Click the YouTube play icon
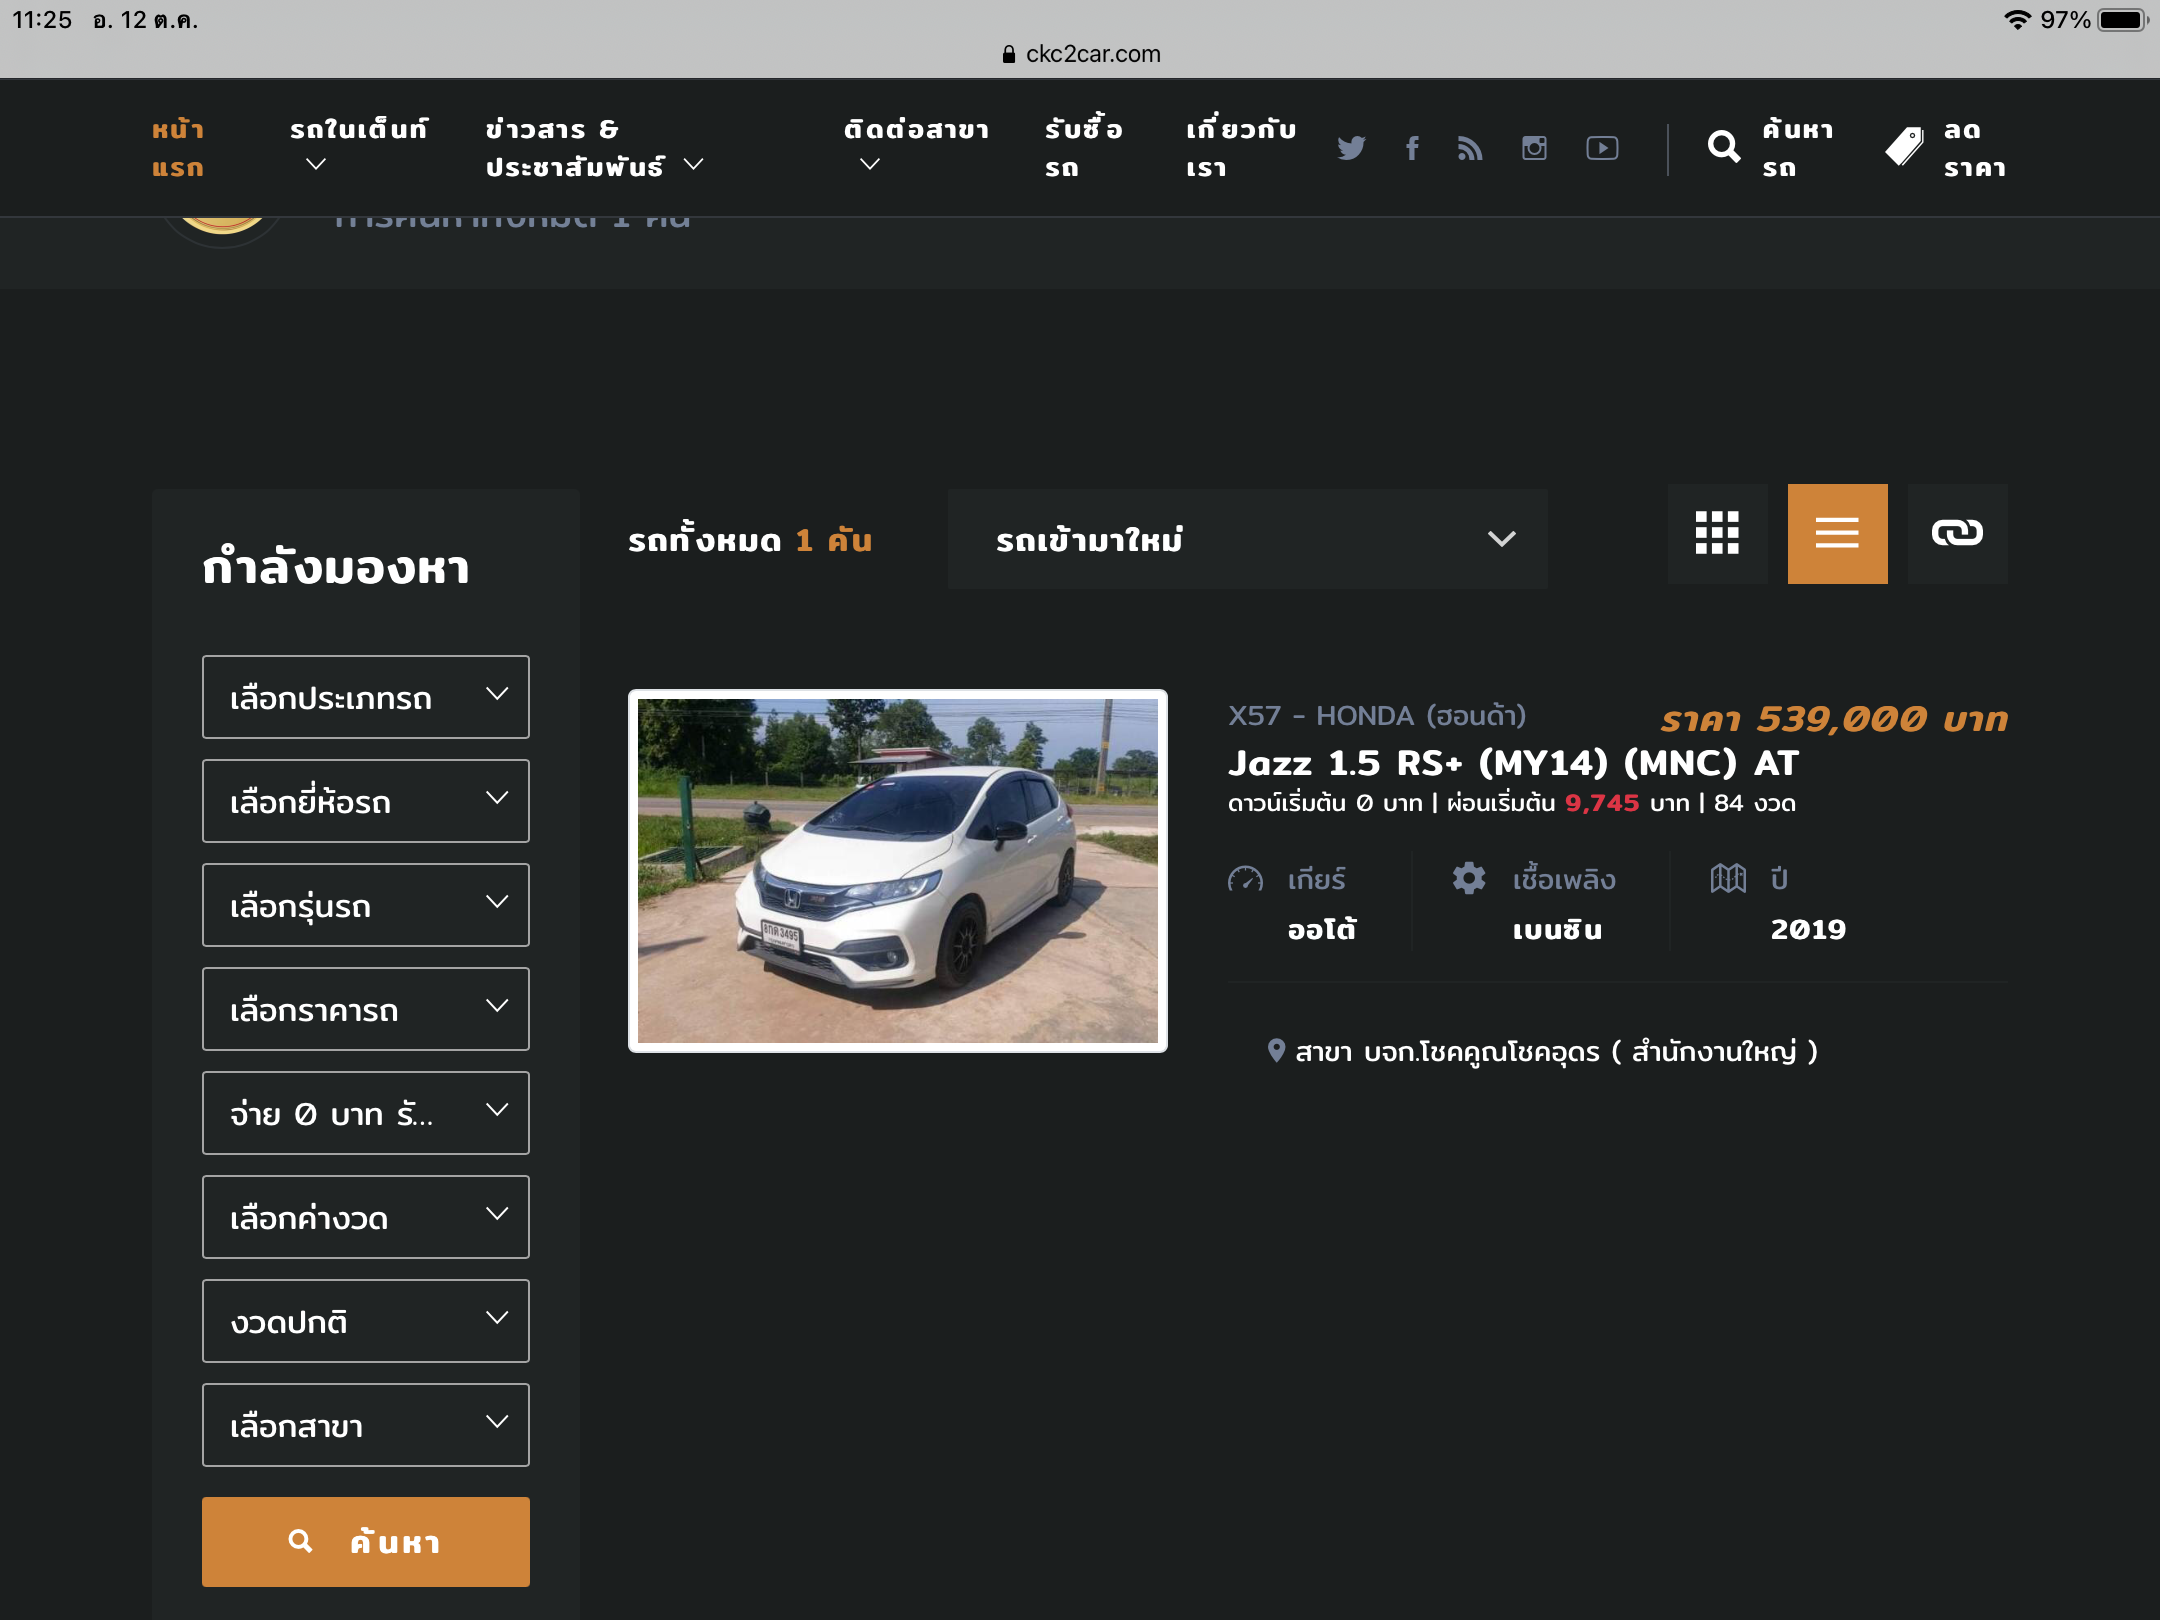Viewport: 2160px width, 1620px height. click(1602, 148)
